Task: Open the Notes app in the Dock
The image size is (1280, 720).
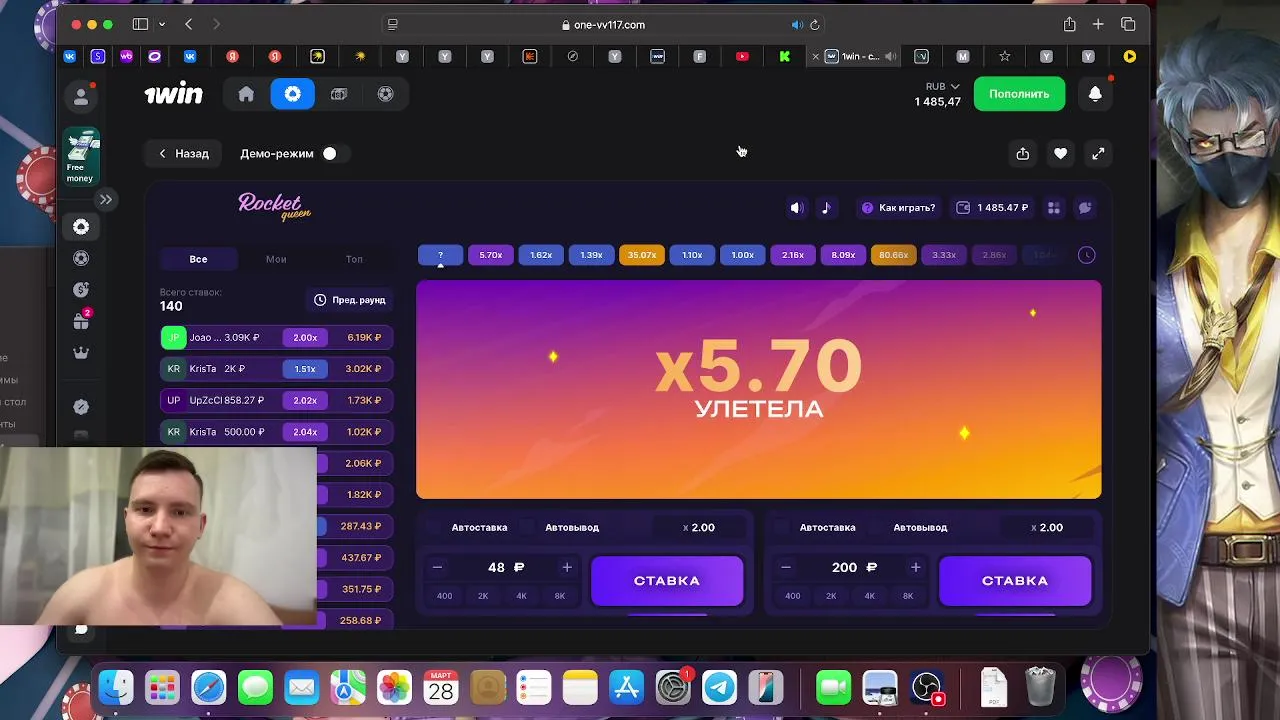Action: (x=580, y=688)
